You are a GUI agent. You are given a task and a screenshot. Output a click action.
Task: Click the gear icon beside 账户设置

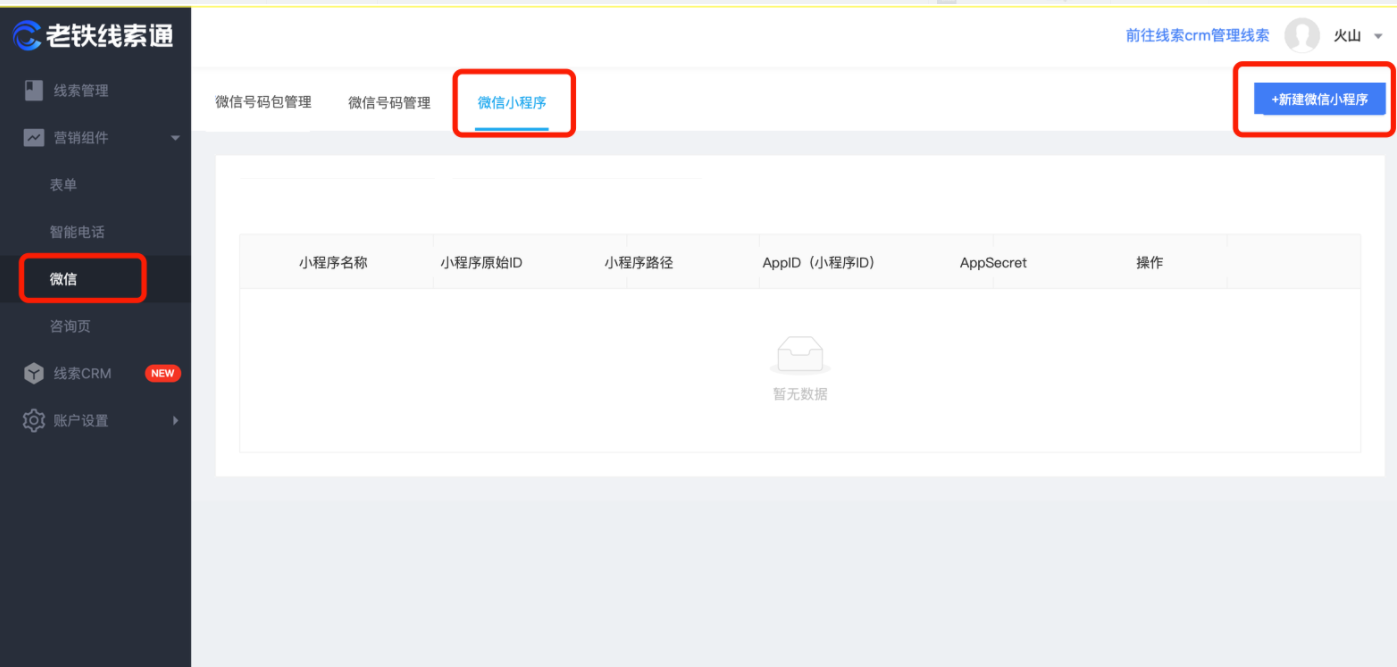click(33, 420)
